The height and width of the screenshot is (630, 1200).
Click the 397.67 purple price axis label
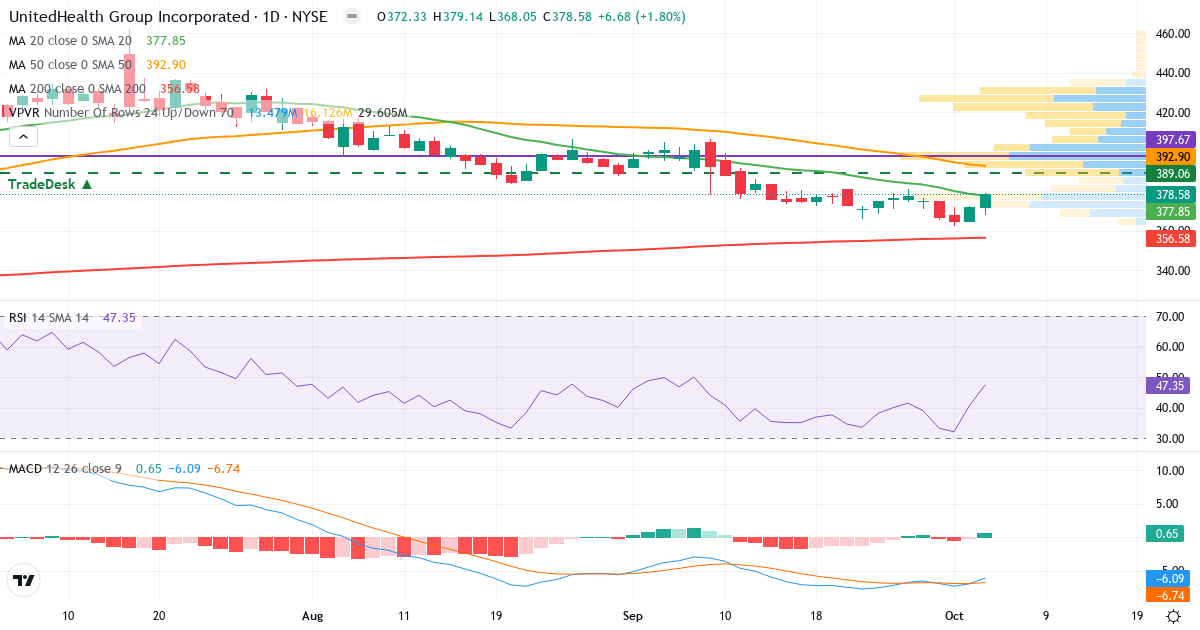click(x=1172, y=139)
